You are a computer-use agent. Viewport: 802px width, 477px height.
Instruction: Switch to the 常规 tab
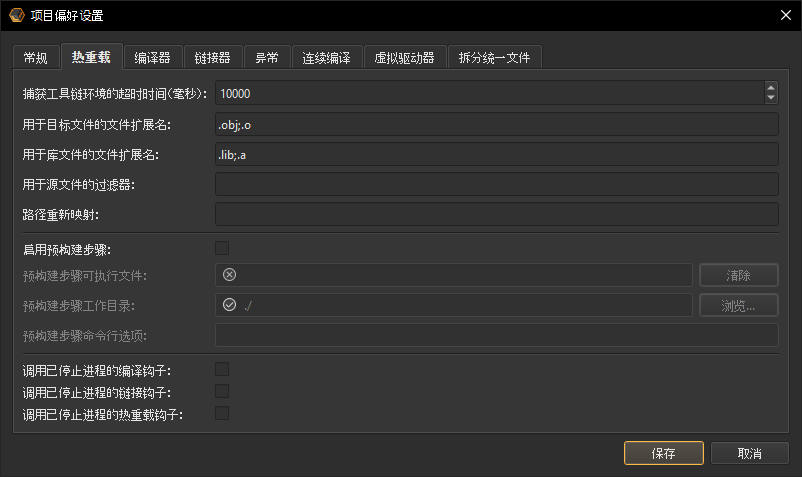pyautogui.click(x=35, y=58)
